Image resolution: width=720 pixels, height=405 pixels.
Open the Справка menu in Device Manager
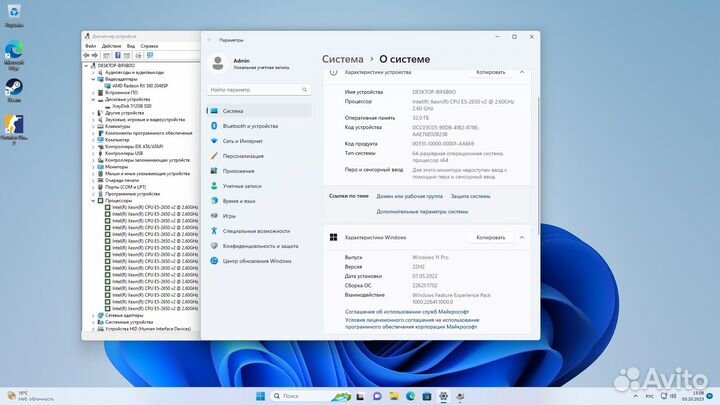pos(149,46)
